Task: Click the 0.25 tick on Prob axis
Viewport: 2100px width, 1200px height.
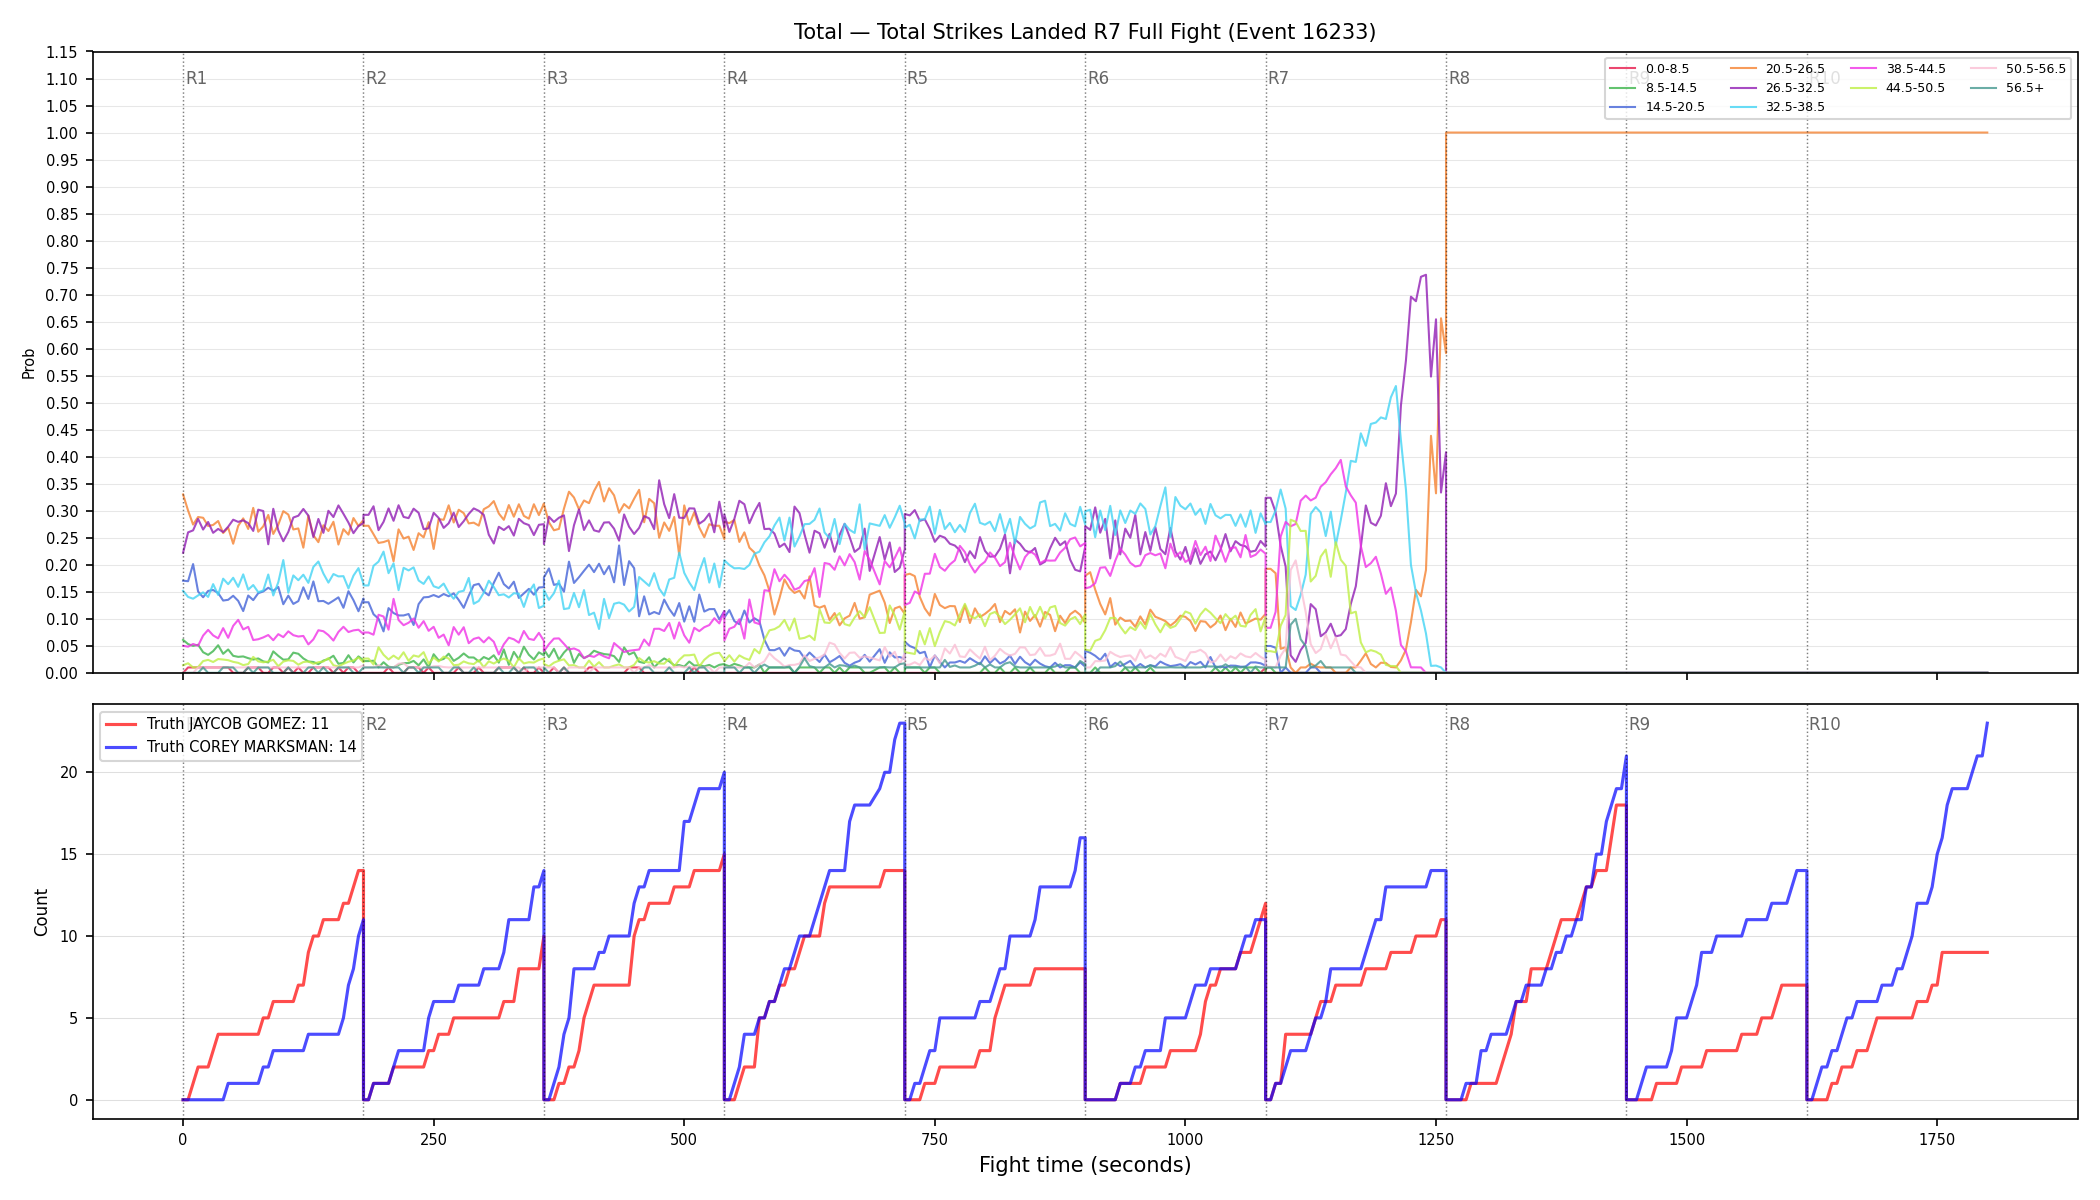Action: (x=62, y=538)
